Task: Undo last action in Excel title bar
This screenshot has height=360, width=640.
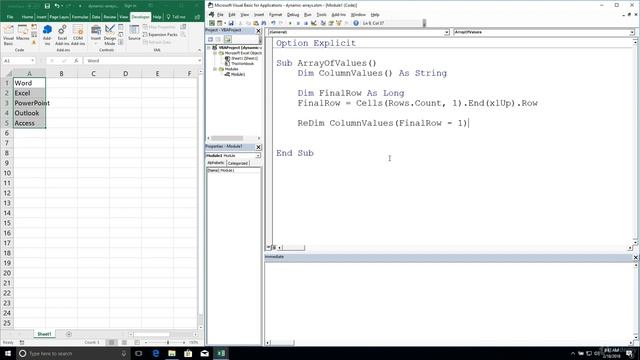Action: 57,6
